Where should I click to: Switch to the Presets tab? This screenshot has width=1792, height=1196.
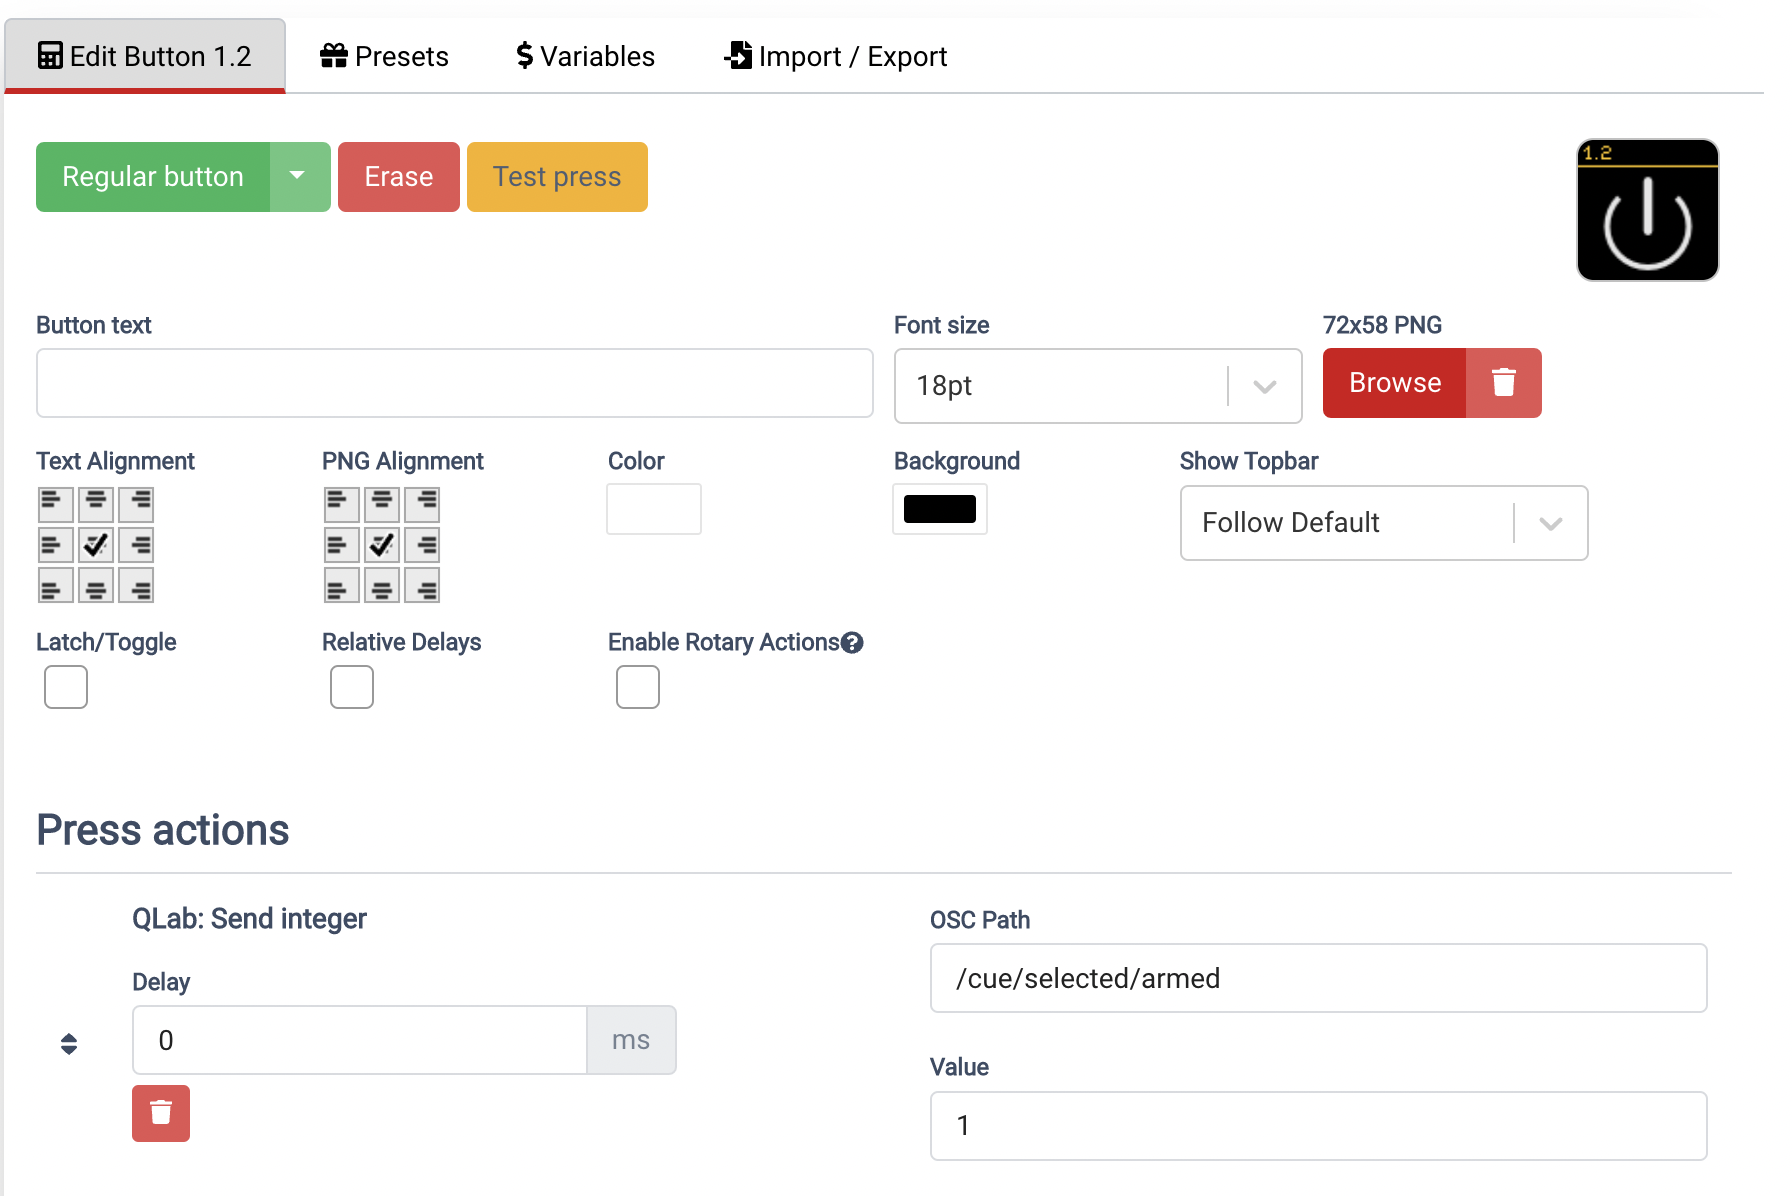[385, 57]
